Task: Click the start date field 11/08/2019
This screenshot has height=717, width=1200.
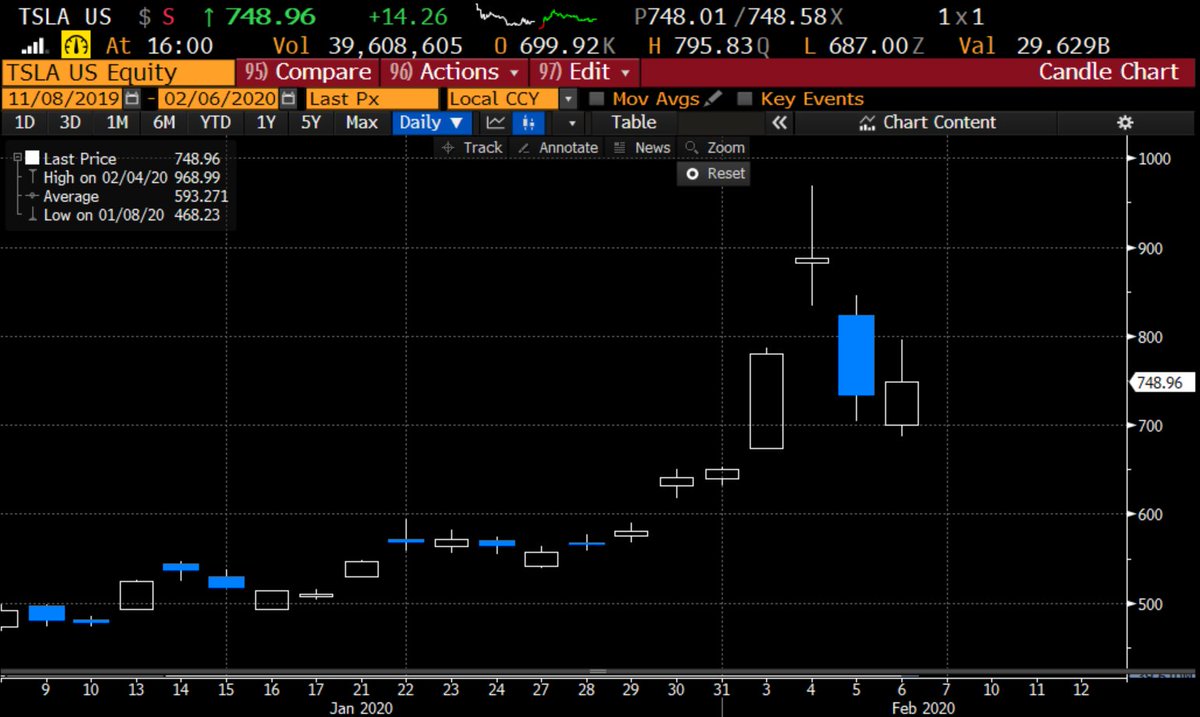Action: pyautogui.click(x=62, y=99)
